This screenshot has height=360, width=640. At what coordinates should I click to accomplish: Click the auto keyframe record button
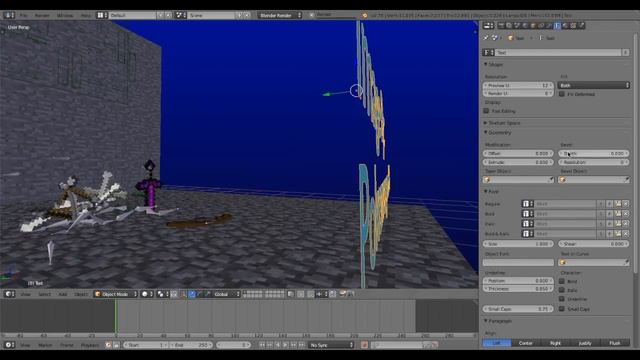coord(364,345)
